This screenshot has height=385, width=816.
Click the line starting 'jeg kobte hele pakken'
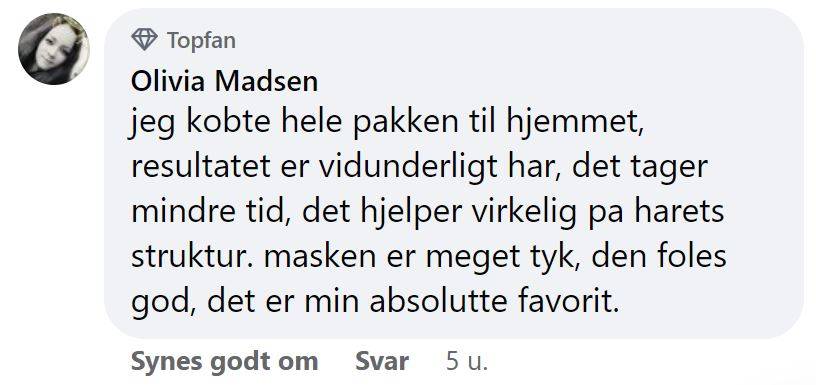coord(388,125)
